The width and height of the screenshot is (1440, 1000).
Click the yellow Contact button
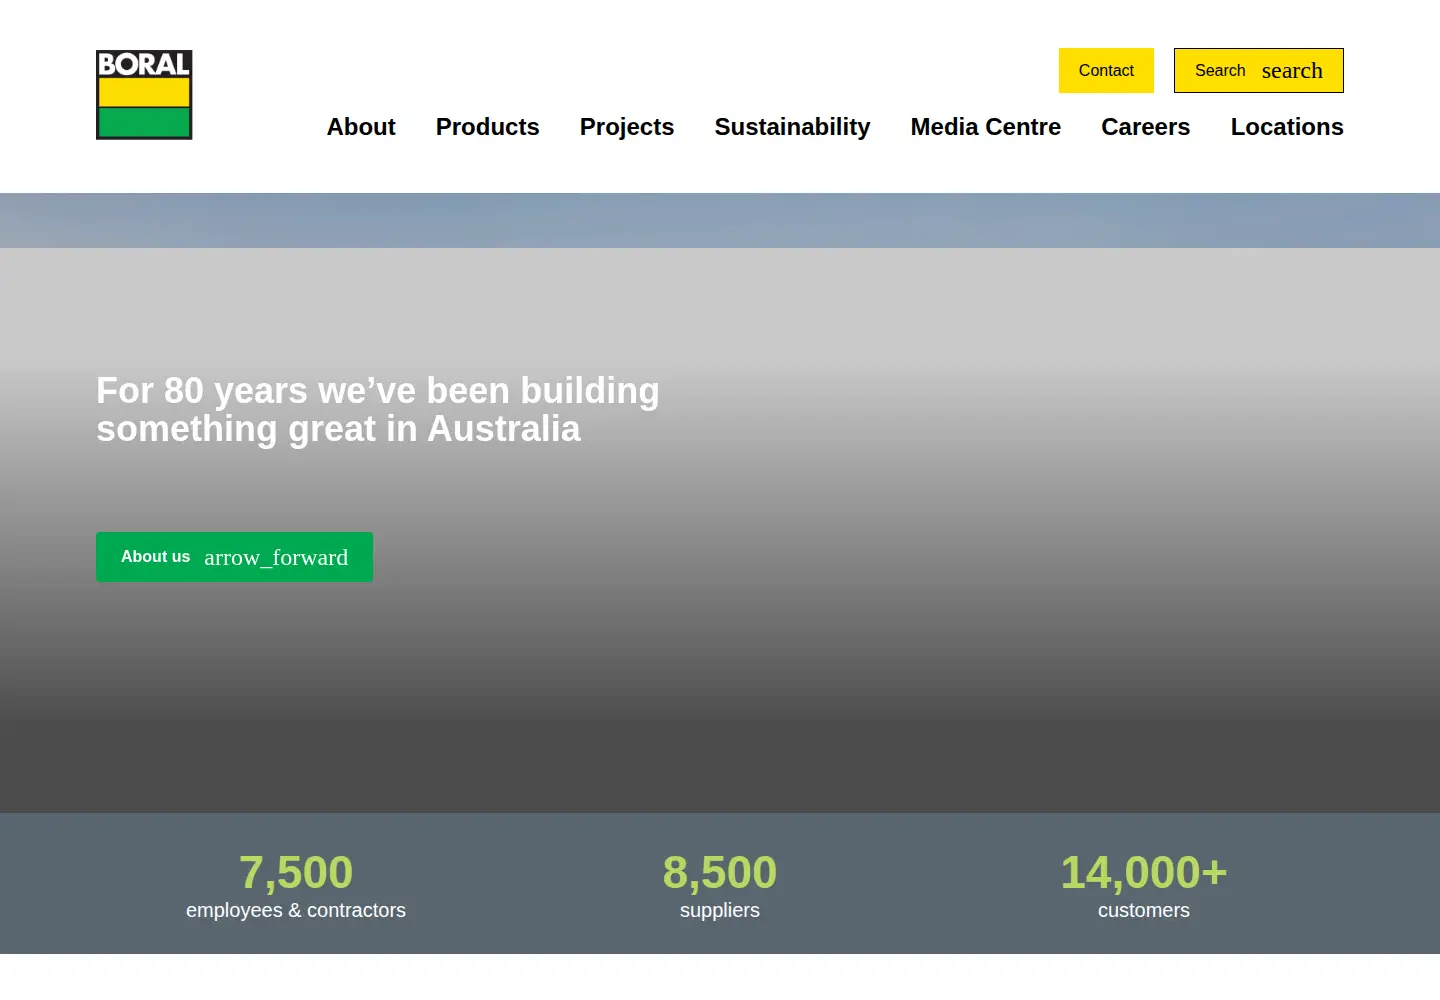(1106, 71)
